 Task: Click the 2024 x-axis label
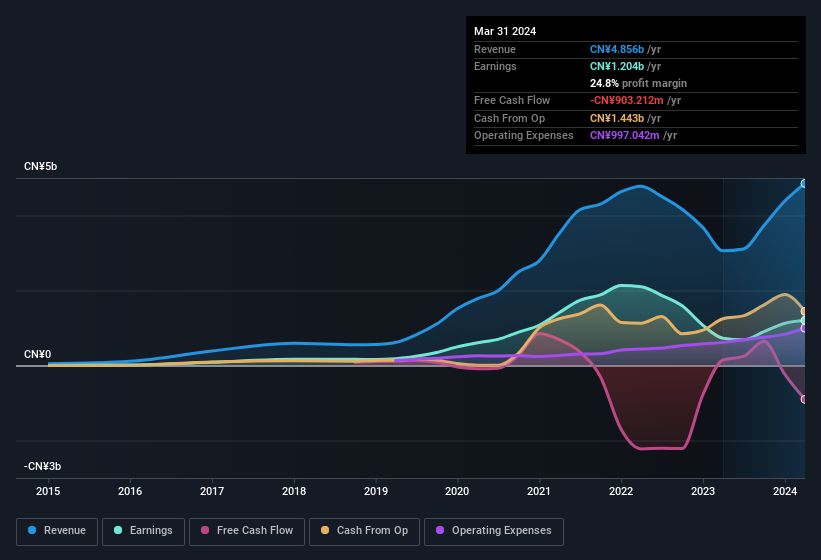click(x=785, y=491)
